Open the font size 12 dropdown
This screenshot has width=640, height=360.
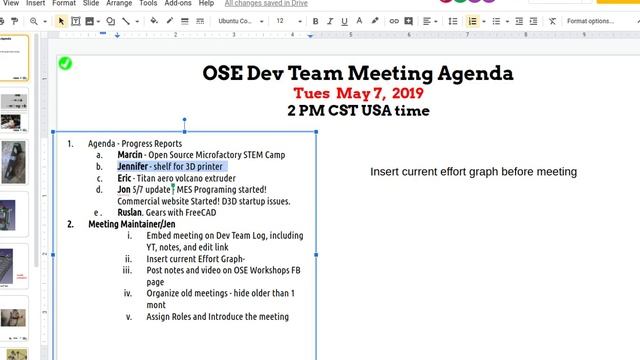coord(289,21)
